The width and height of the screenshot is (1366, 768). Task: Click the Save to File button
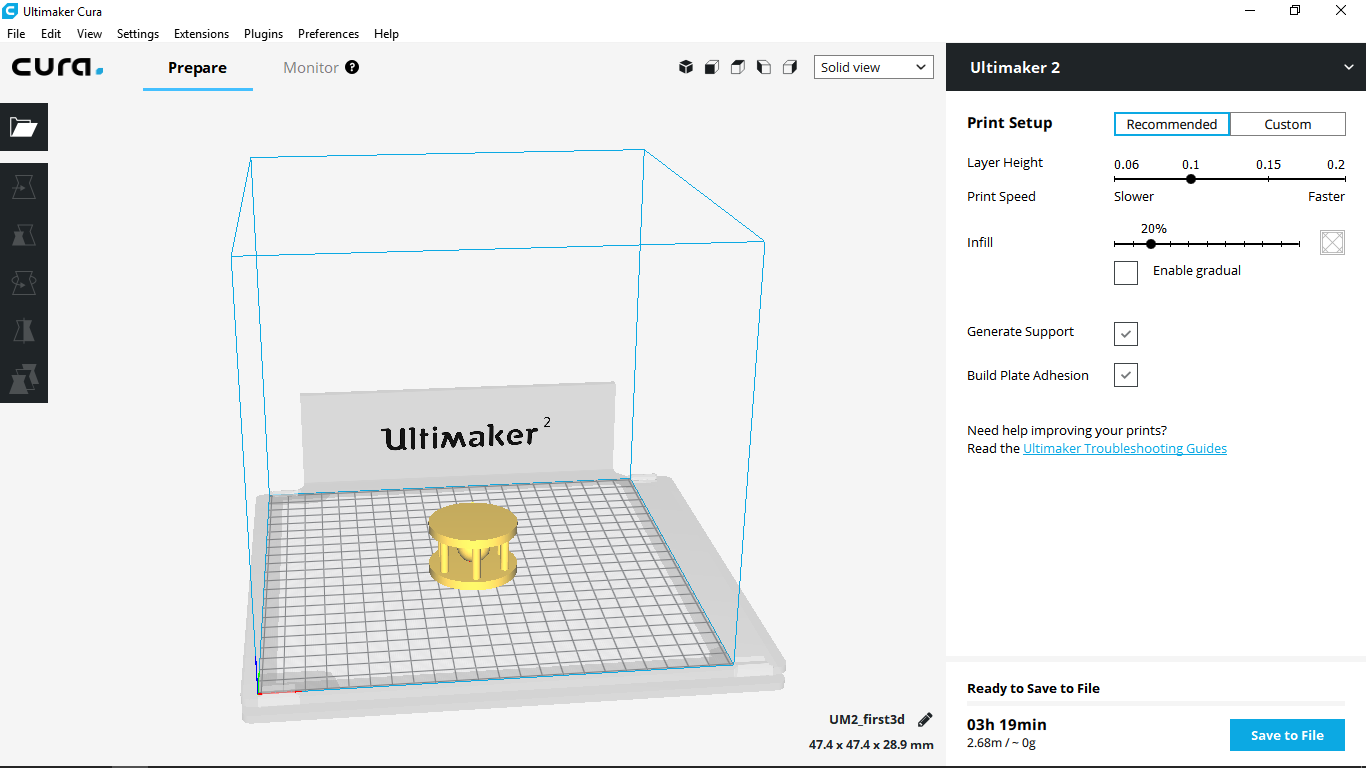[1287, 735]
